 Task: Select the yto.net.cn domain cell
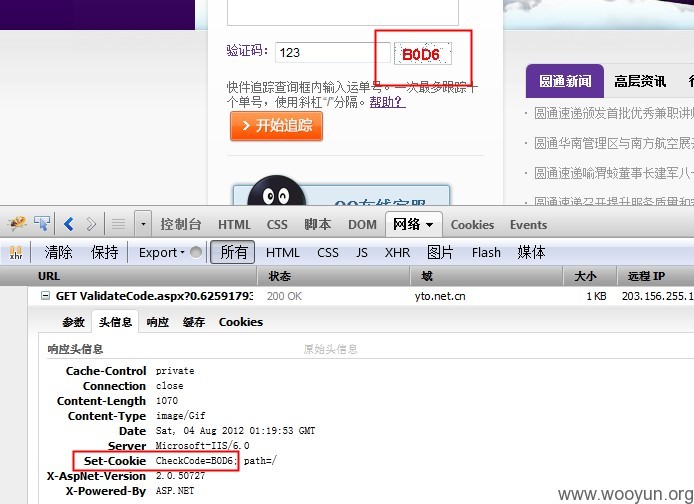pyautogui.click(x=440, y=296)
